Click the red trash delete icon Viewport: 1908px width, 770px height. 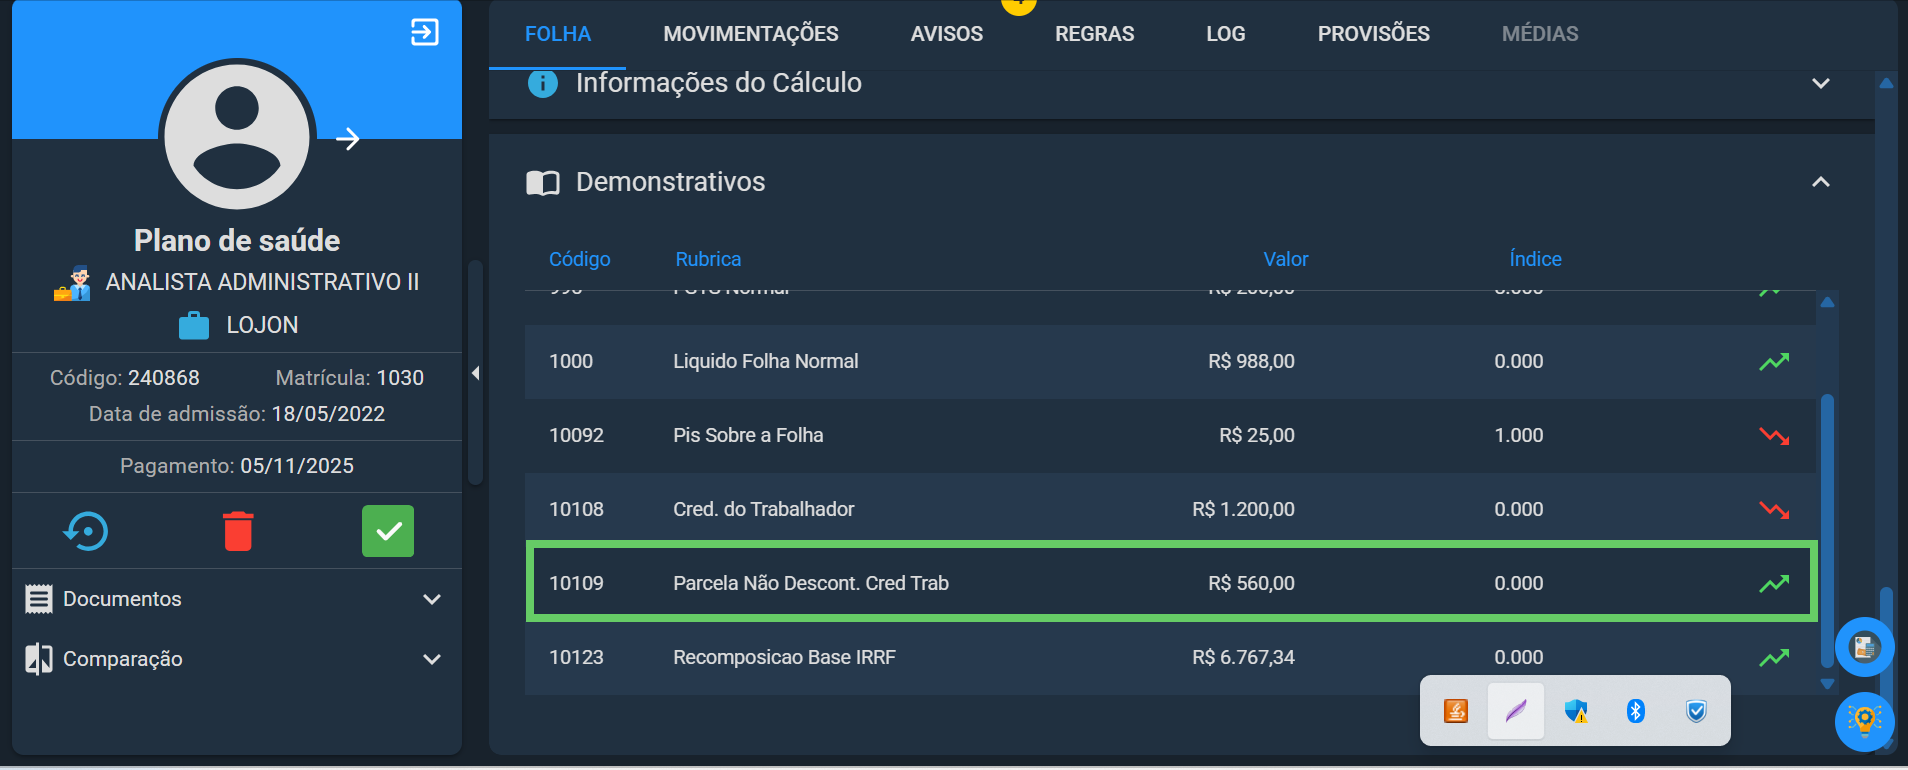click(x=238, y=531)
